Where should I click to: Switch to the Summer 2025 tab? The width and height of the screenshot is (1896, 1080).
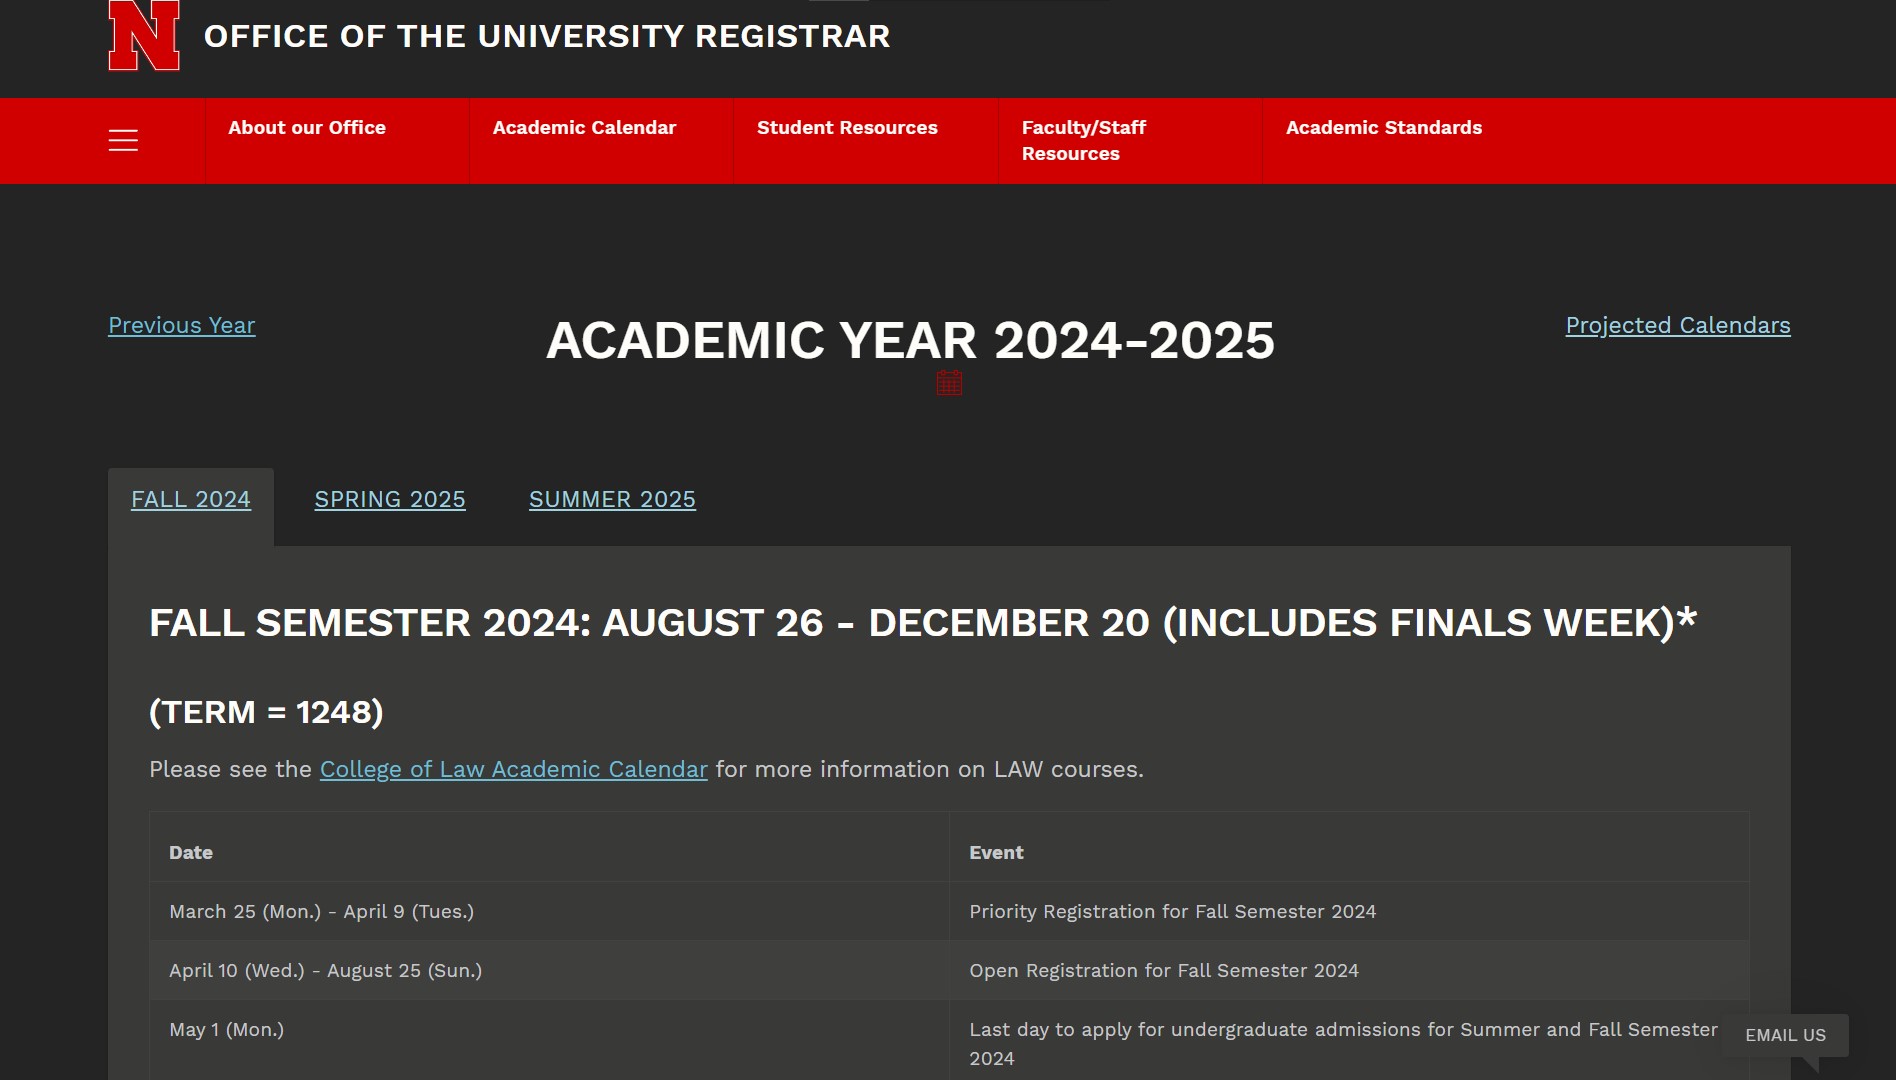(612, 499)
